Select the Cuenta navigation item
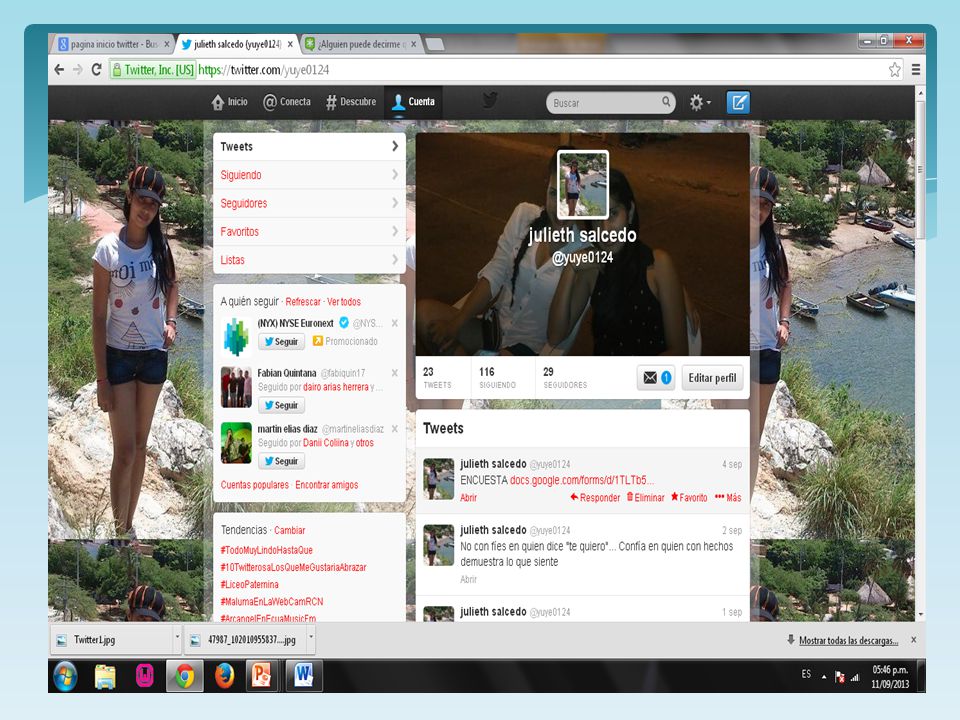 [x=413, y=102]
